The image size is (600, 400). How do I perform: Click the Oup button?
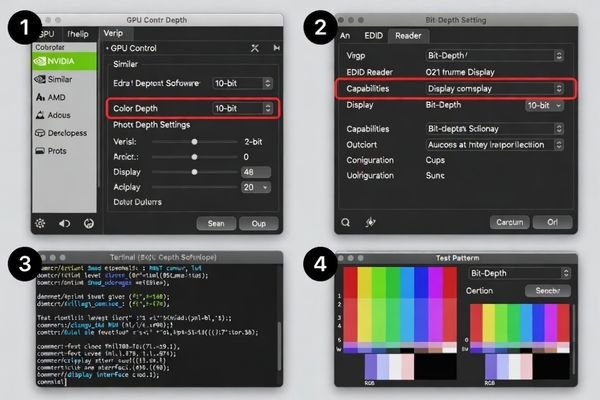coord(259,224)
